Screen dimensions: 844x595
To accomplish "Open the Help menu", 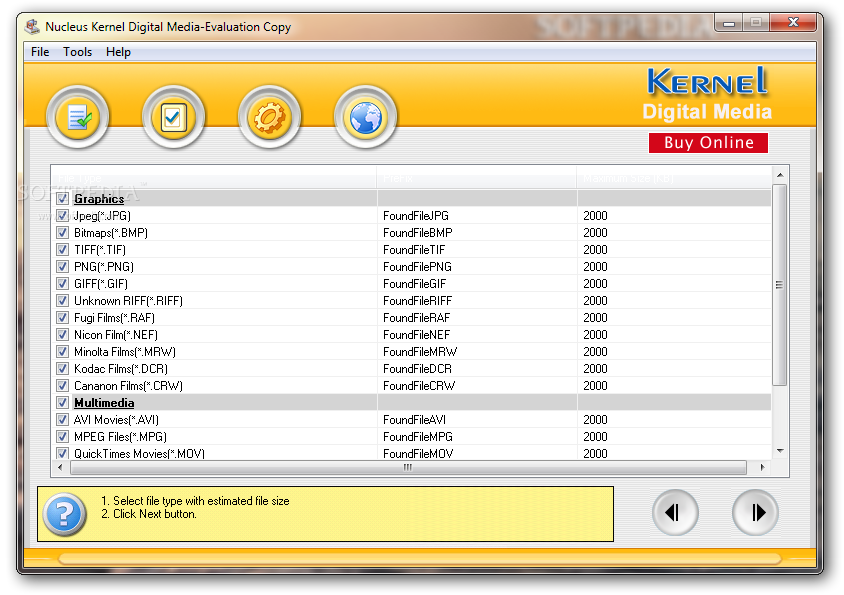I will click(118, 52).
